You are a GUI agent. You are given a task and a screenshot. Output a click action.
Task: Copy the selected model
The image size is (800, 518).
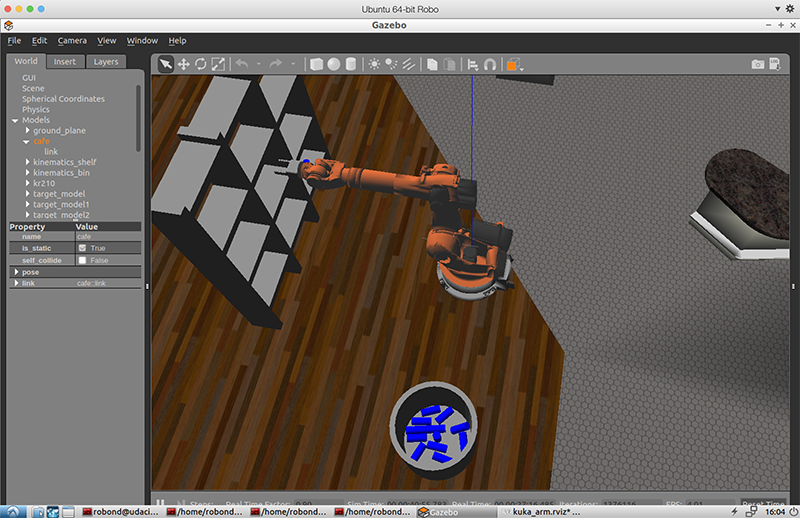coord(432,64)
